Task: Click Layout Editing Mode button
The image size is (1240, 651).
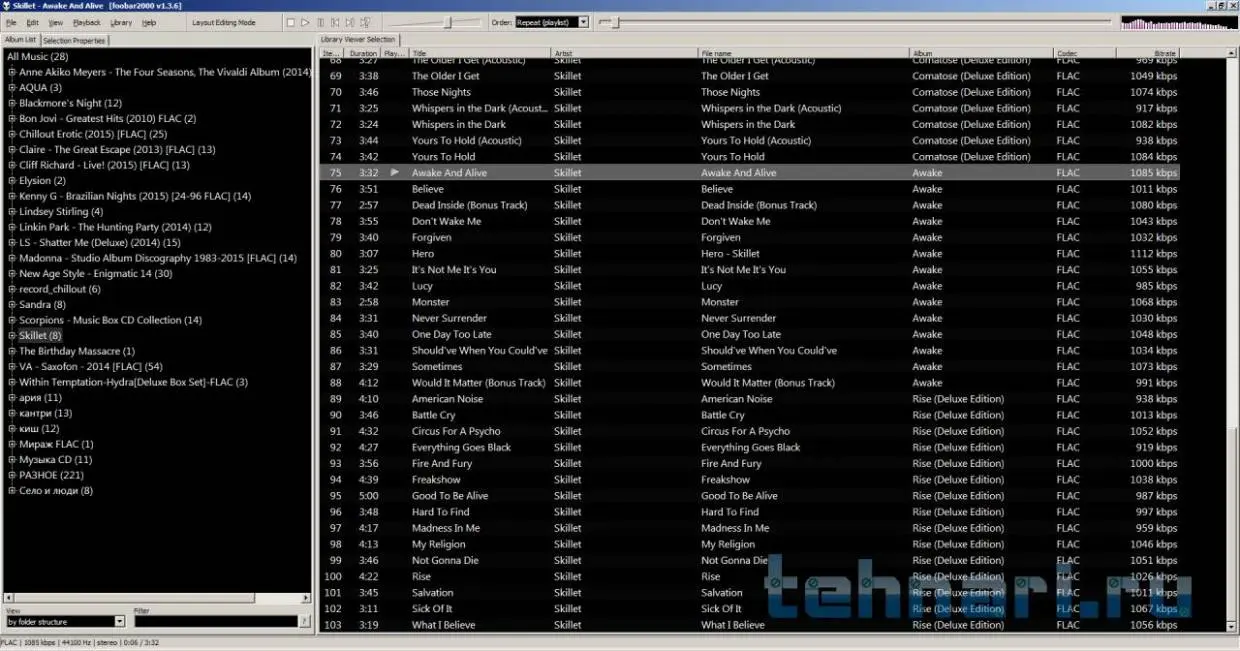Action: coord(224,22)
